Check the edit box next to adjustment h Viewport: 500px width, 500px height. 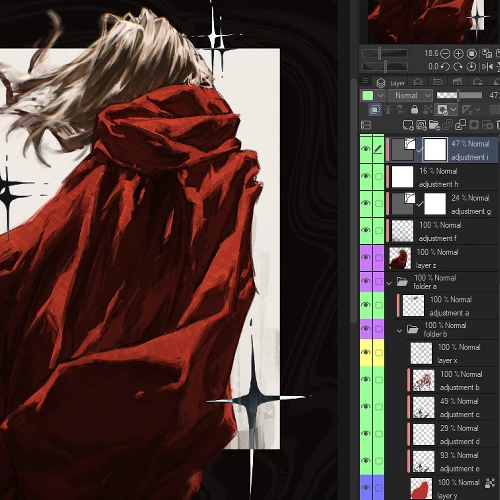pyautogui.click(x=379, y=176)
